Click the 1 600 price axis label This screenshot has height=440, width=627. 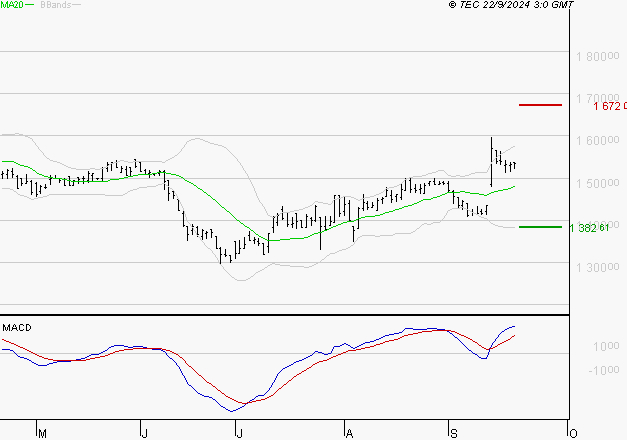click(597, 140)
